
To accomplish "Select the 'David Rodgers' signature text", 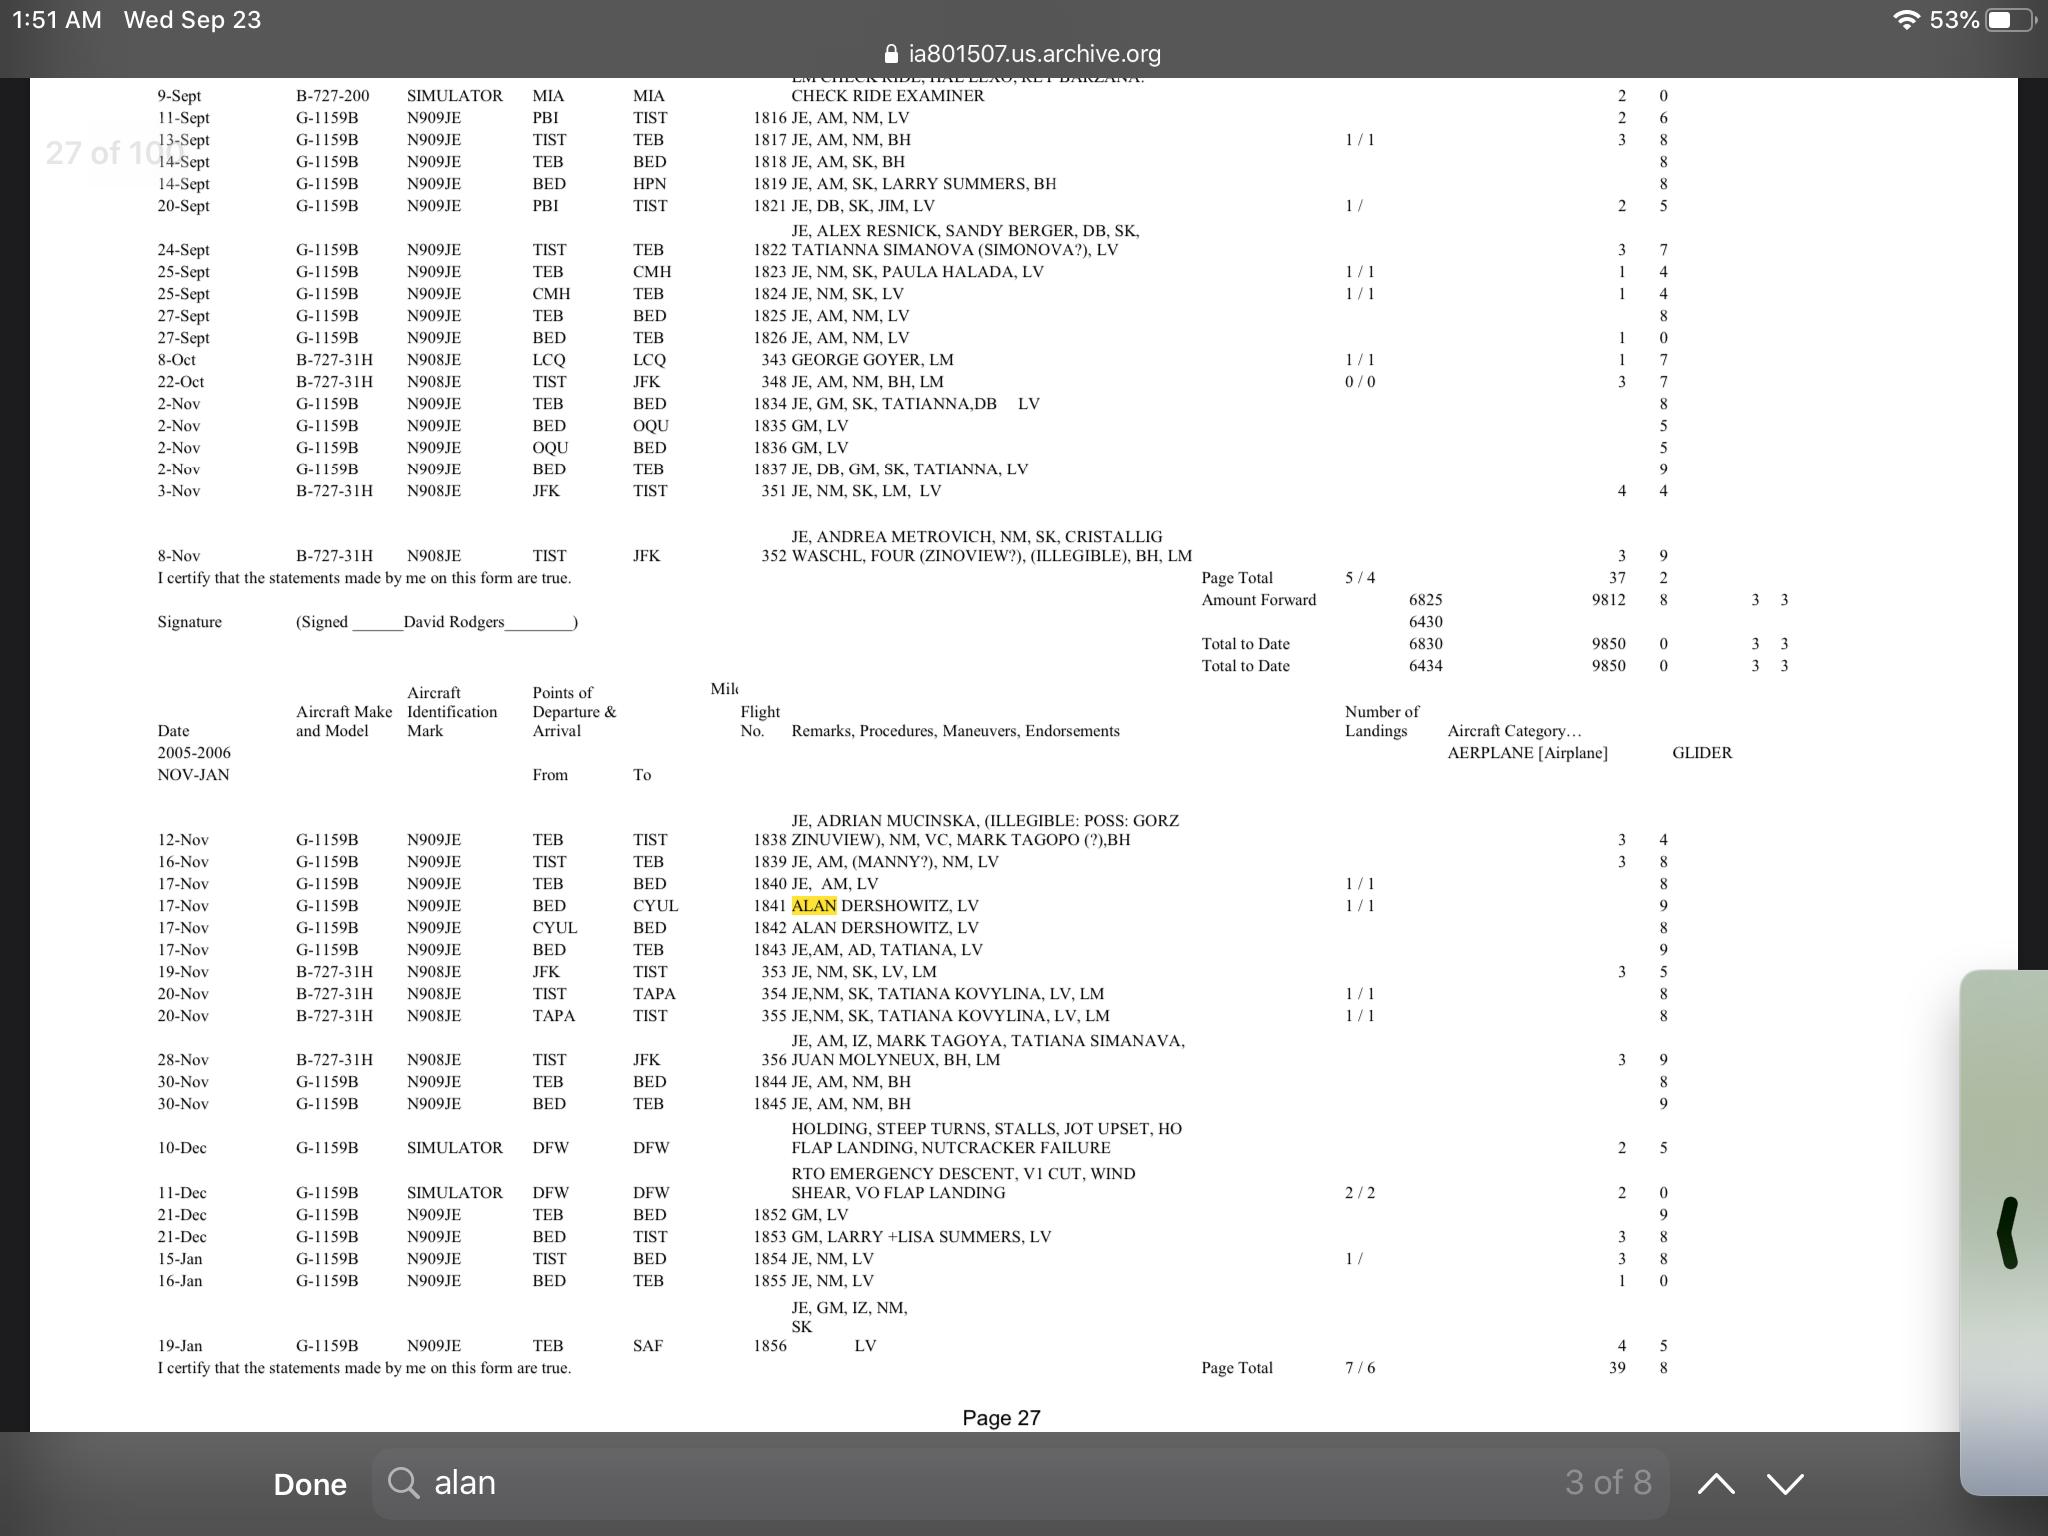I will coord(454,622).
